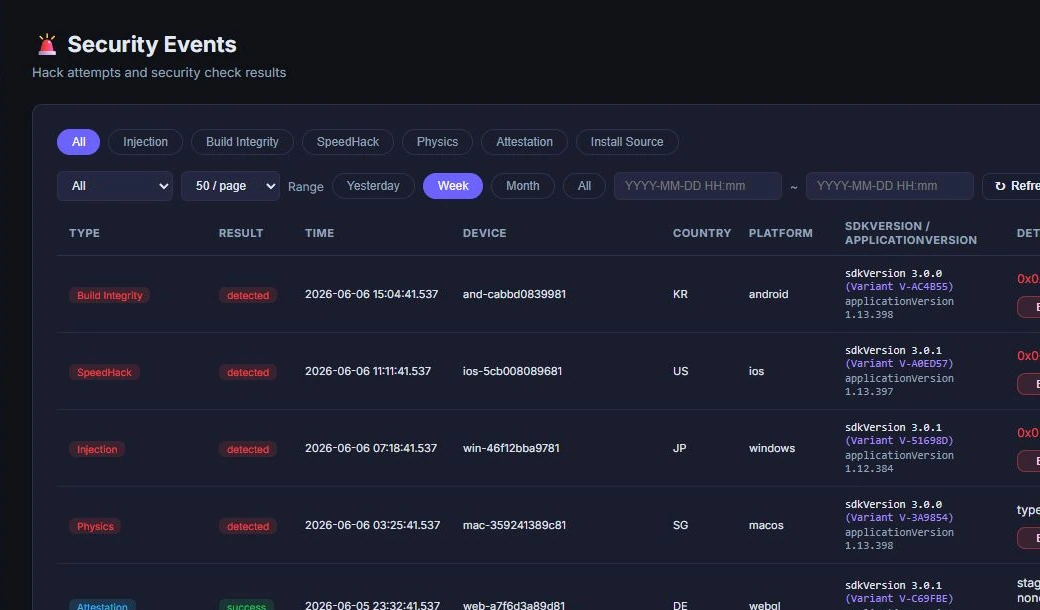Click variant V-51698D text
1040x610 pixels.
(x=899, y=440)
